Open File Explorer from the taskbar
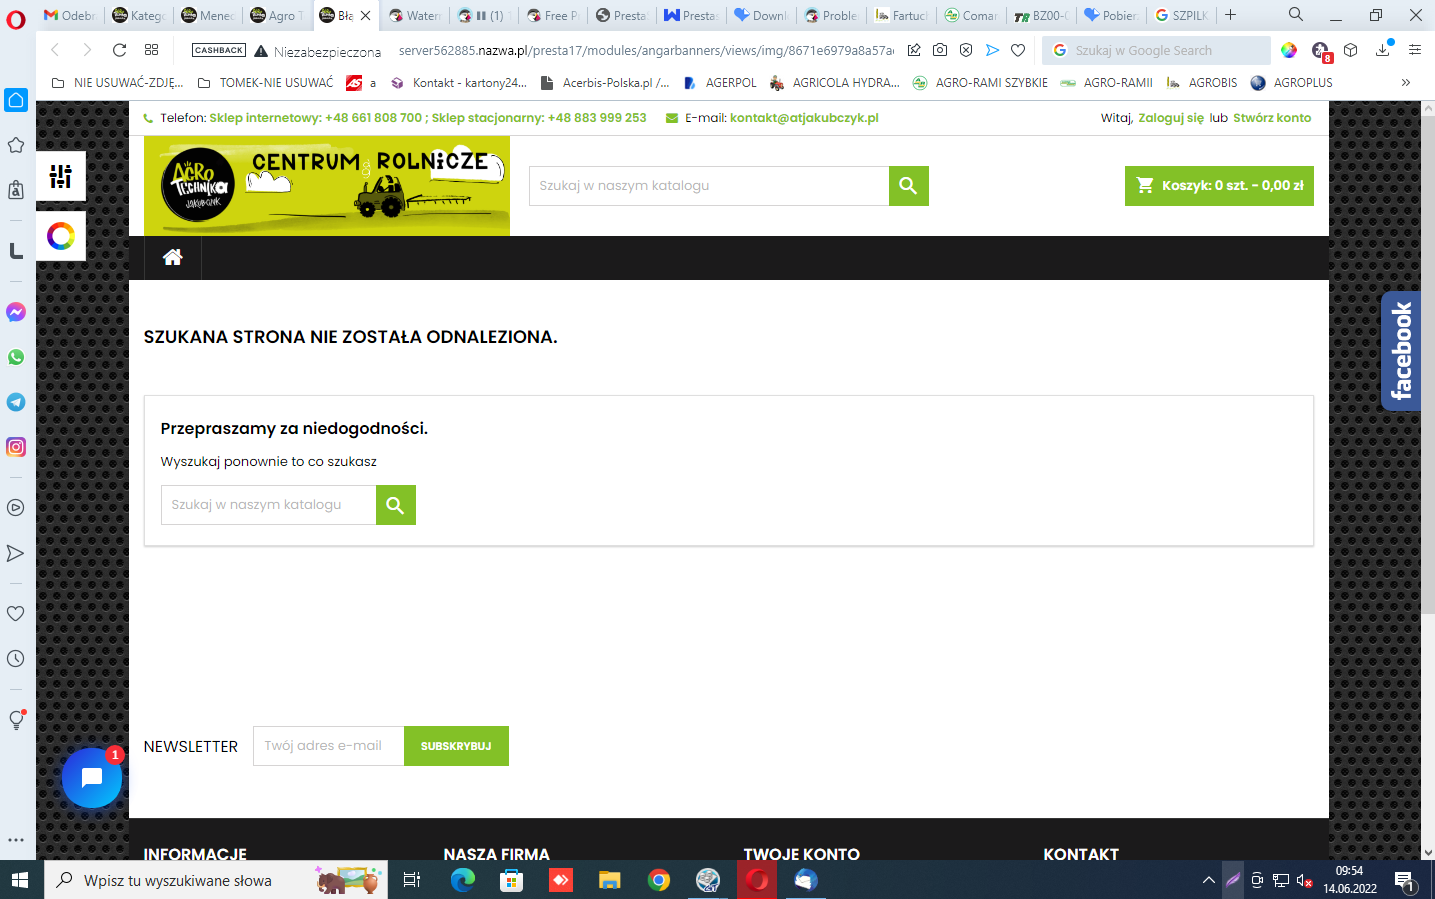Screen dimensions: 1435x899 (610, 880)
